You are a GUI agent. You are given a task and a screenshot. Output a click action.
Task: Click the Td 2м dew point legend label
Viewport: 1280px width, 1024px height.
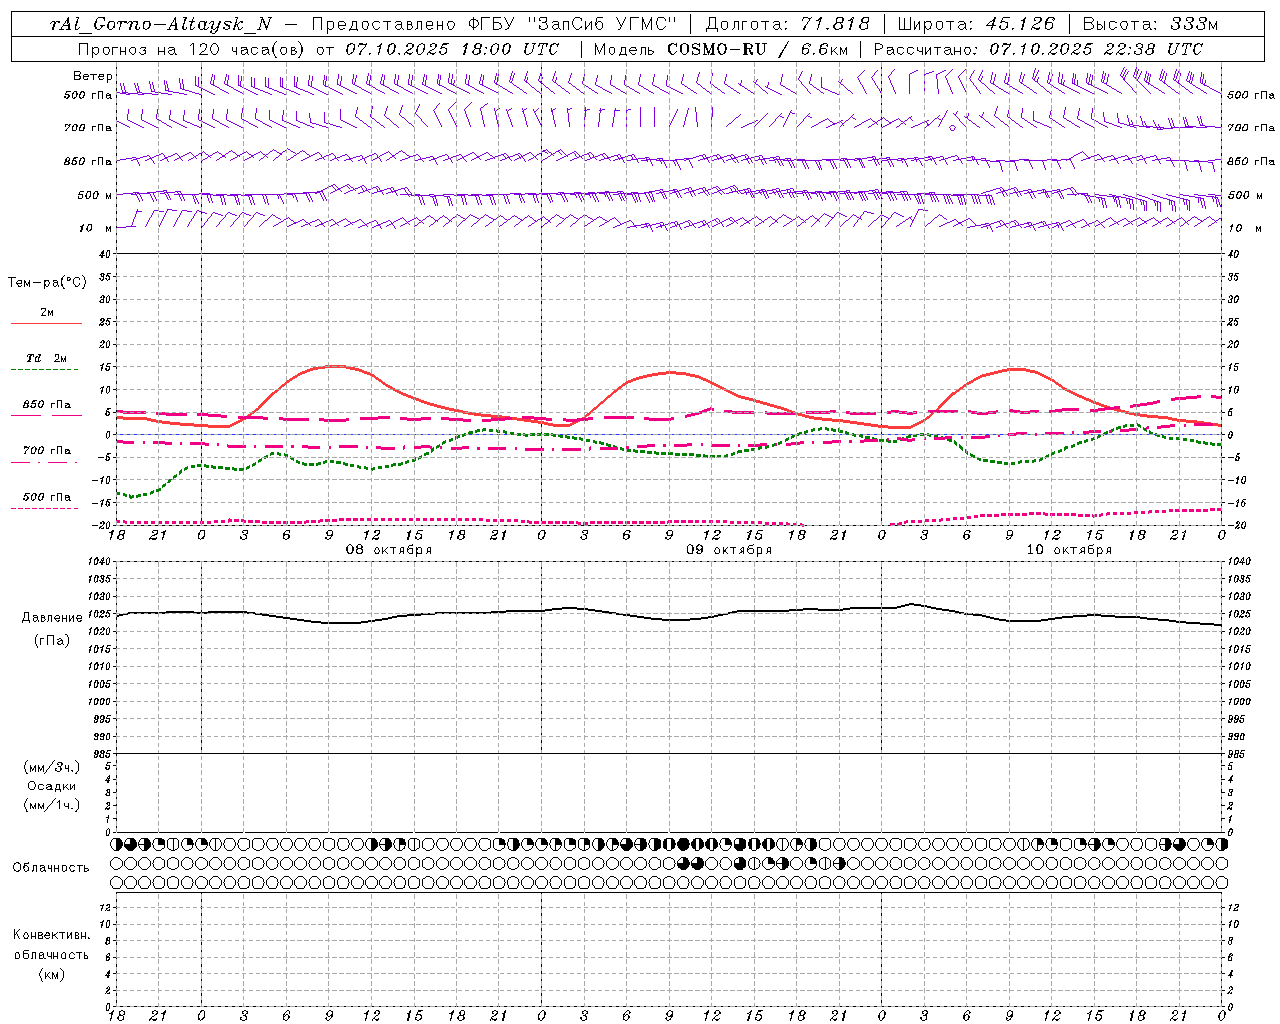tap(46, 358)
